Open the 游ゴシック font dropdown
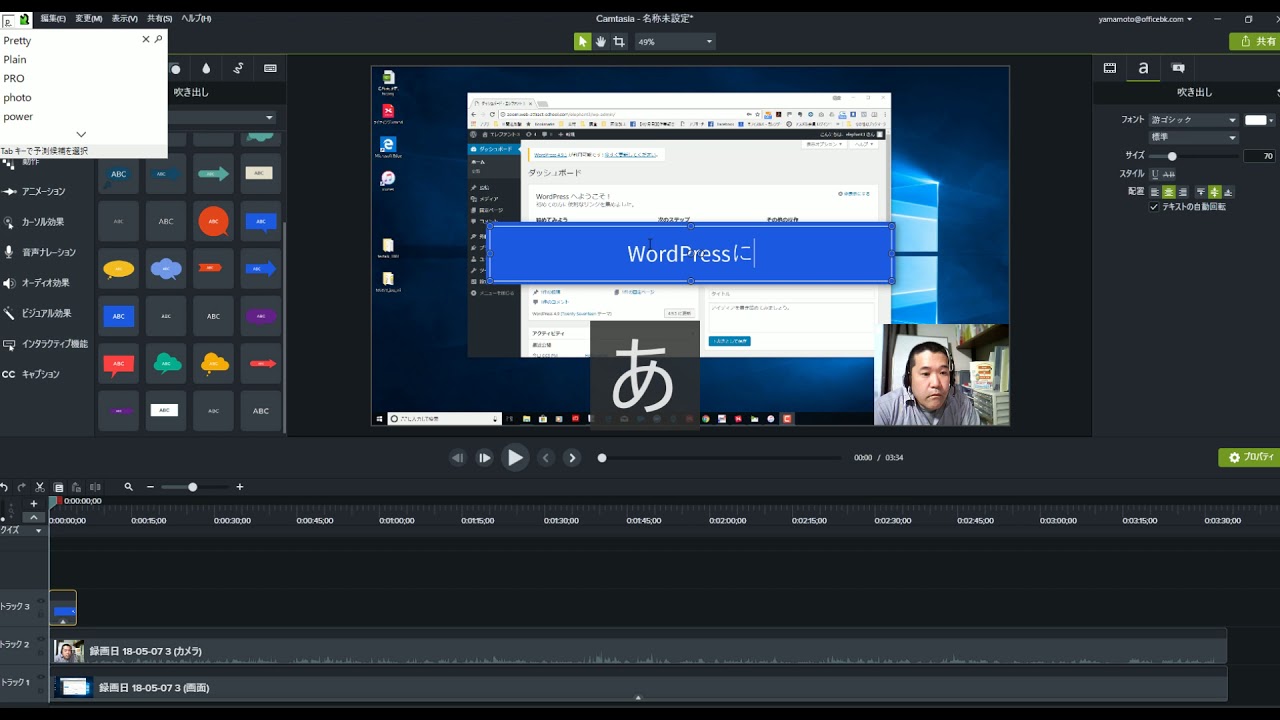 1193,120
